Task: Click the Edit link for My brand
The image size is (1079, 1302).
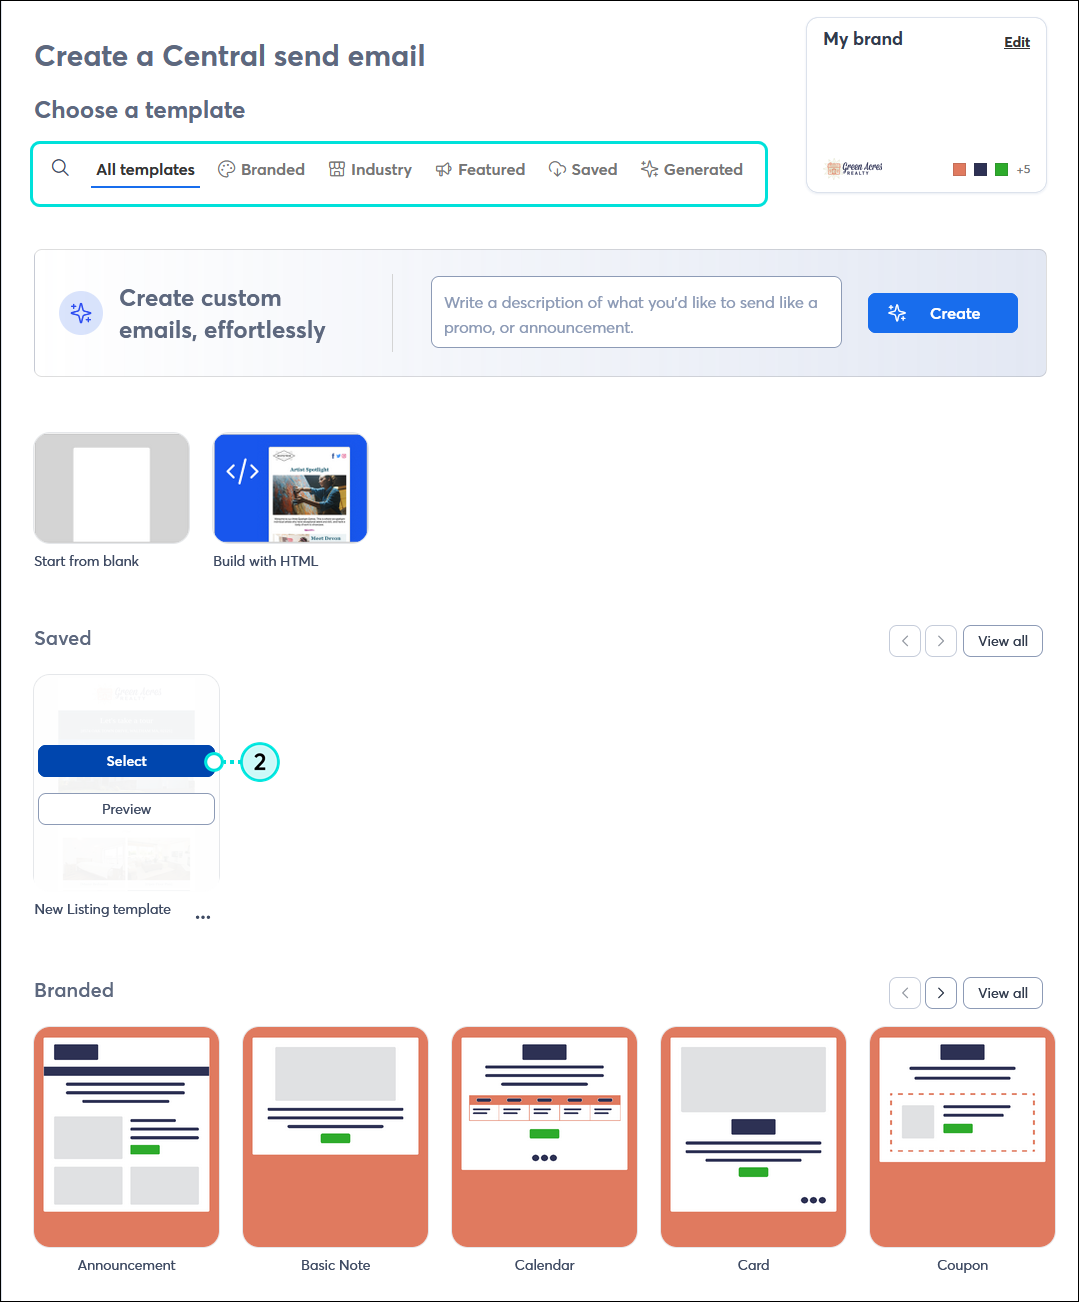Action: (1016, 42)
